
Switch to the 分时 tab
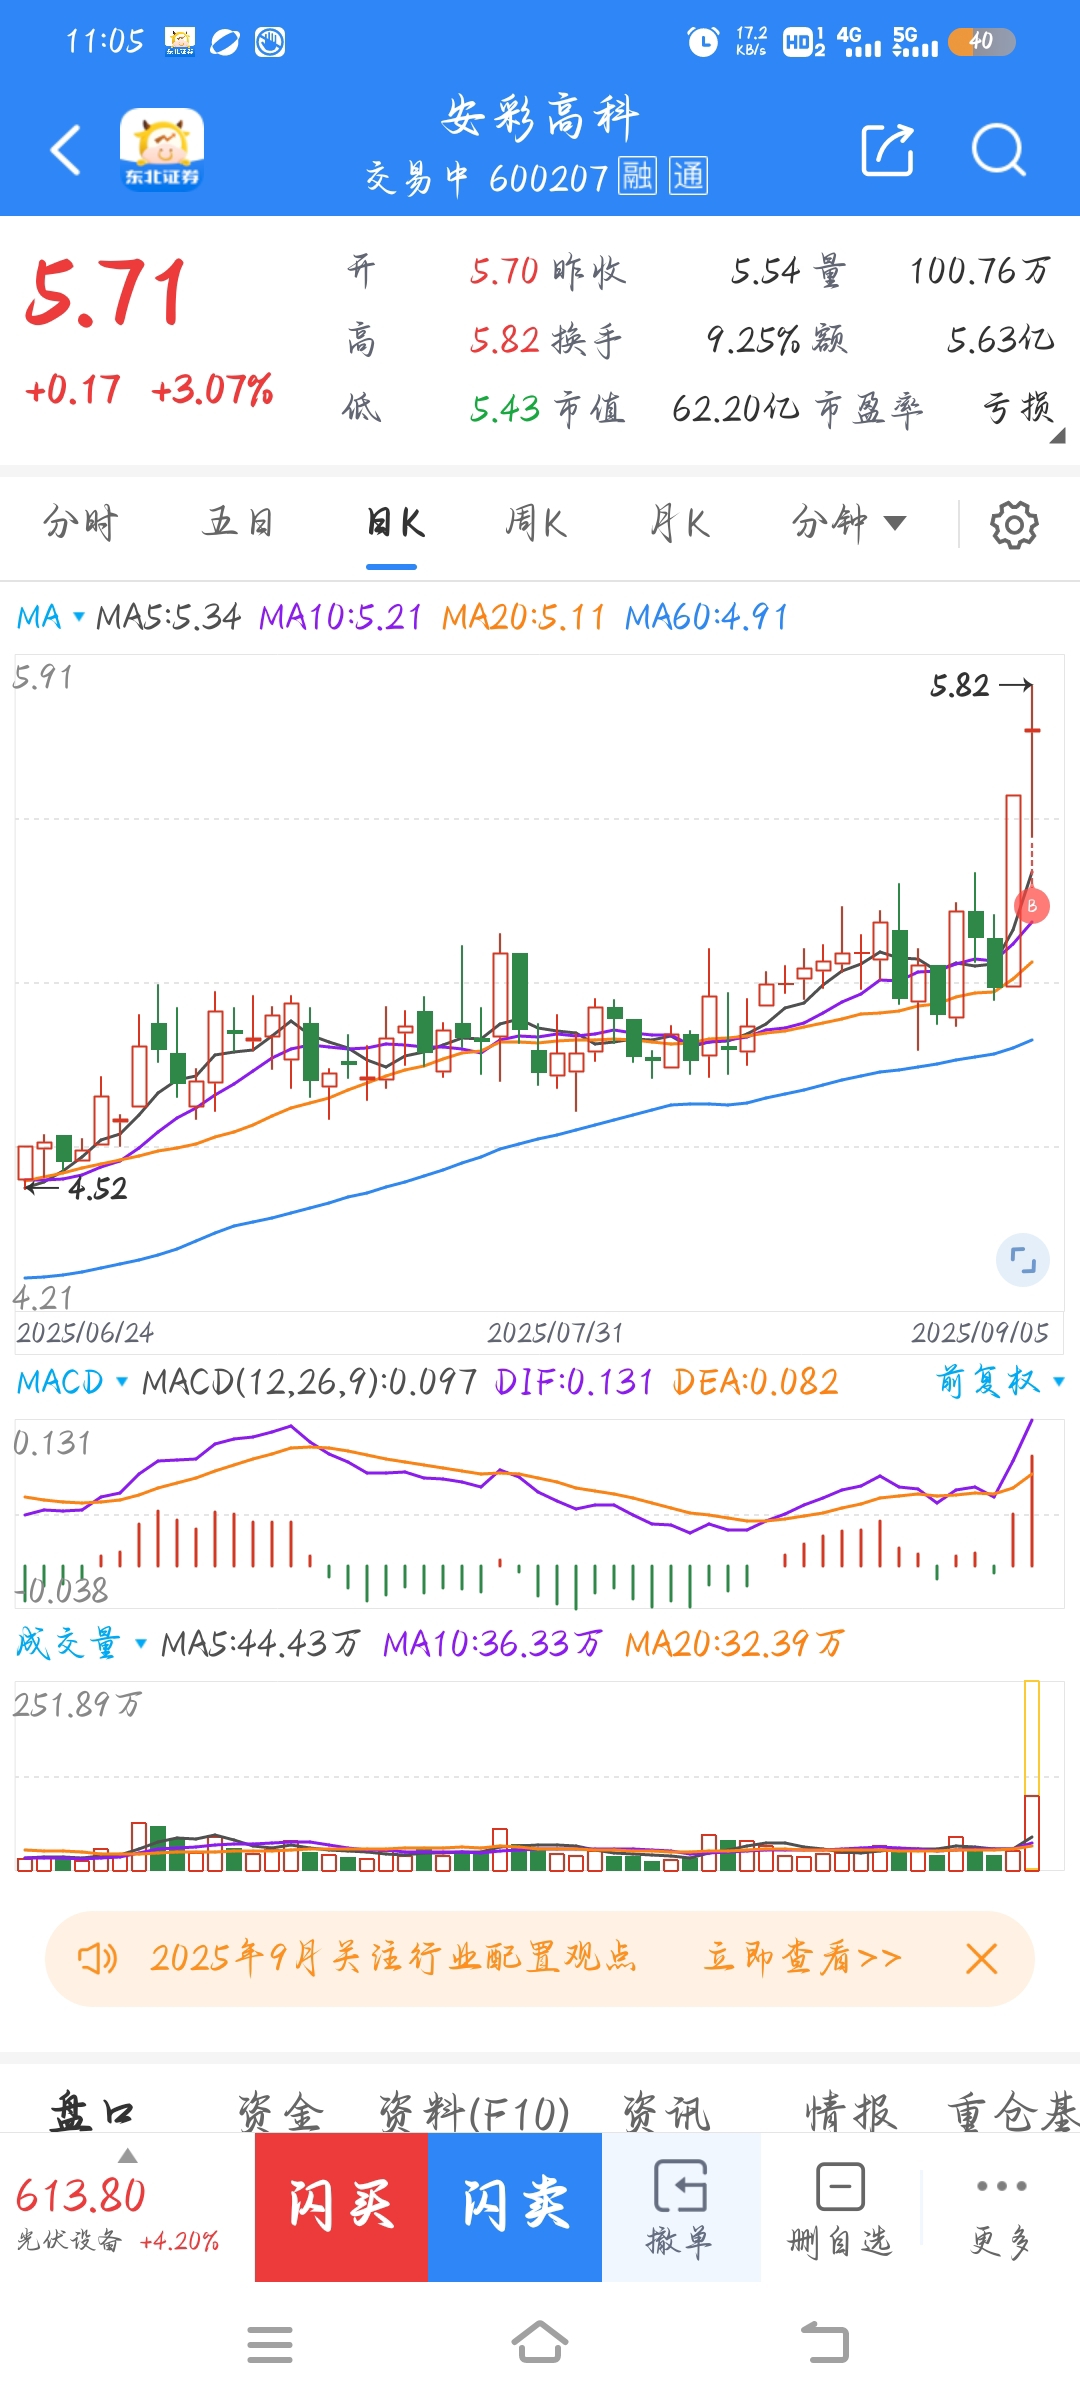pos(80,522)
